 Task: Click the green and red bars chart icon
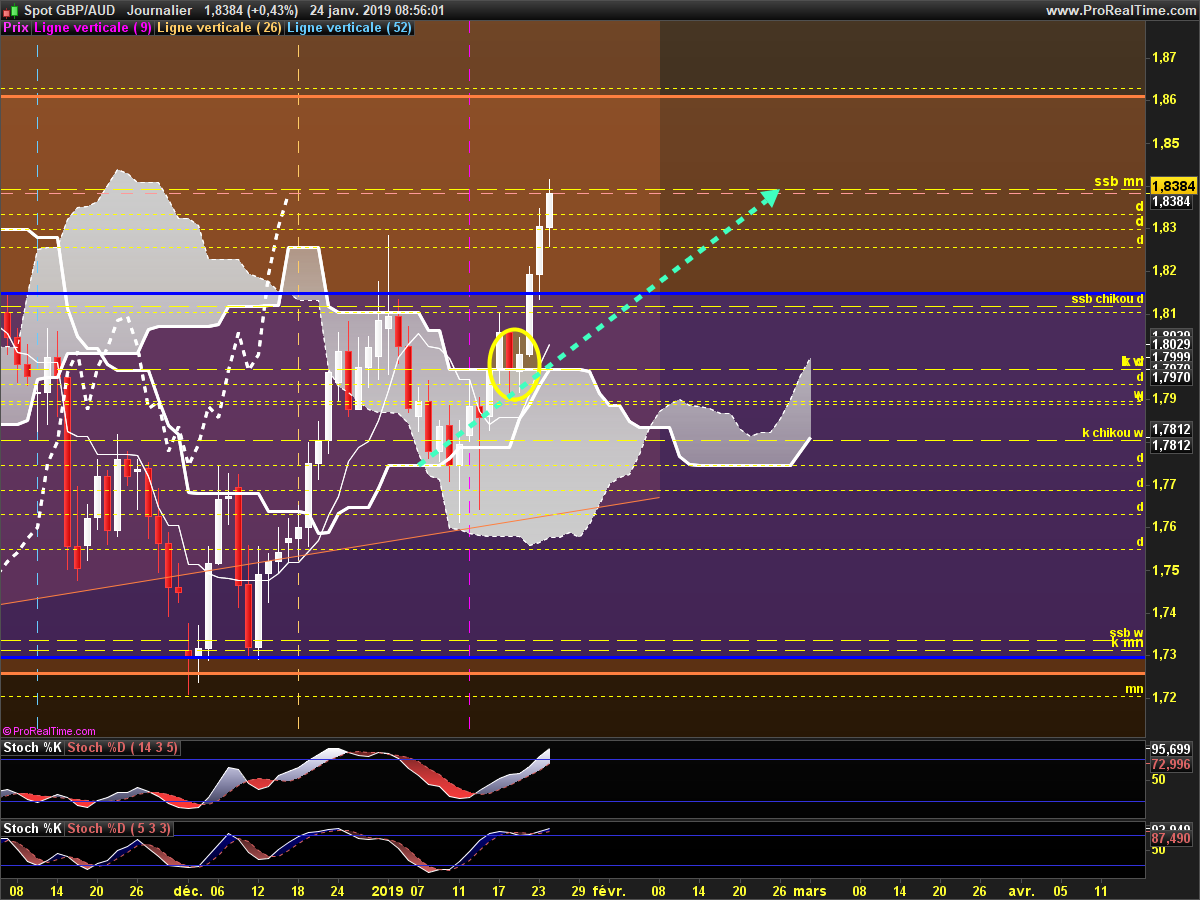(12, 10)
